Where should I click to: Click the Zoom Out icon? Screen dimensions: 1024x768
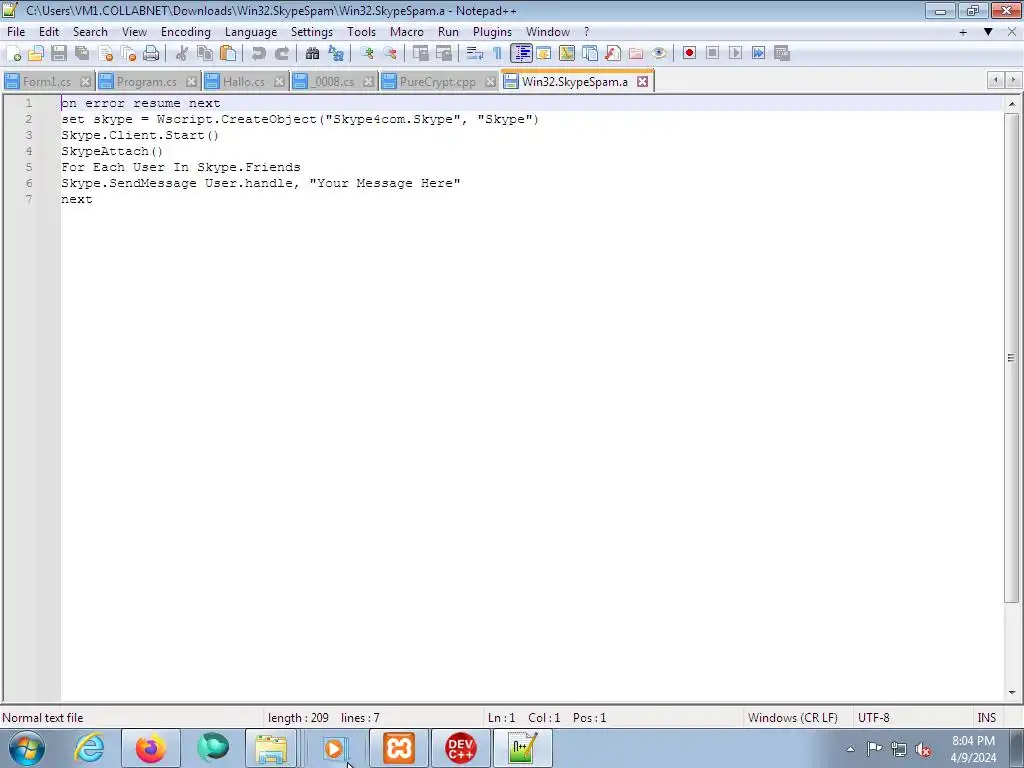pyautogui.click(x=390, y=54)
